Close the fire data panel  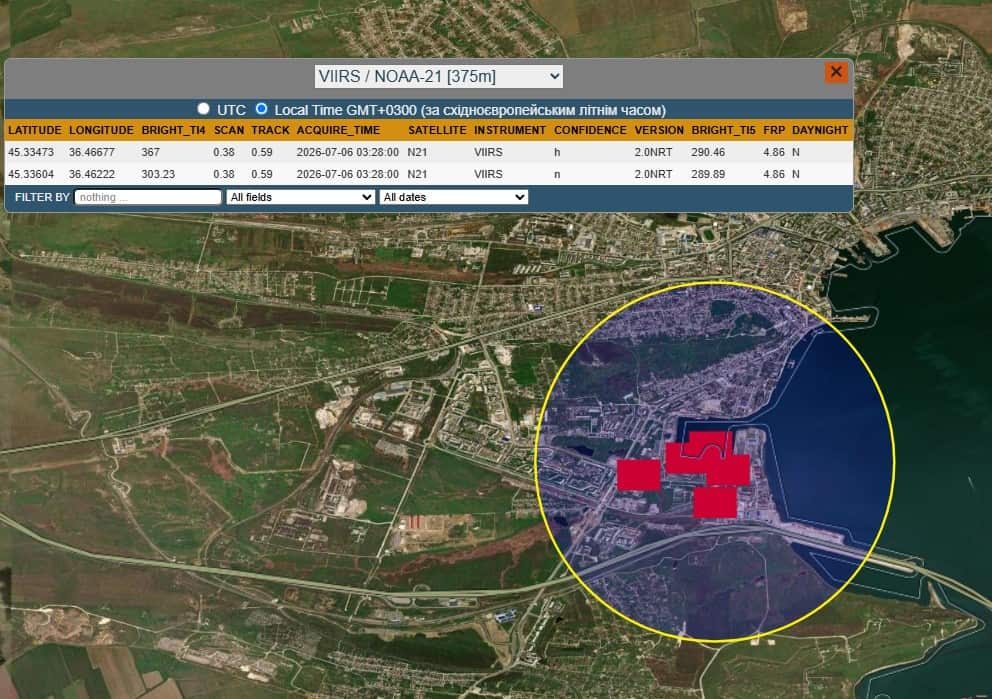click(836, 72)
